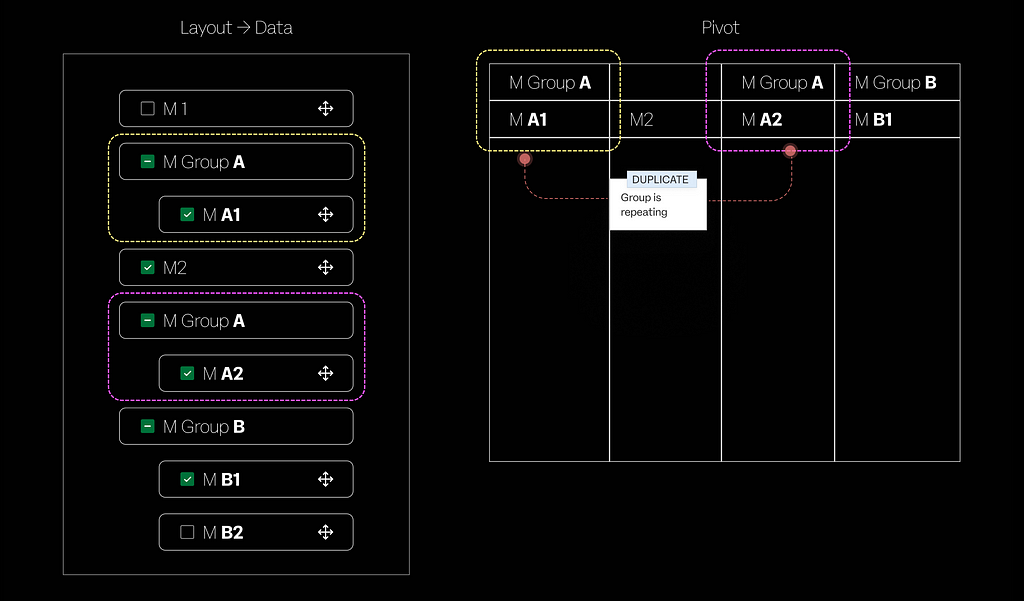This screenshot has width=1024, height=601.
Task: Click the pivot header M Group A above M A1
Action: coord(550,82)
